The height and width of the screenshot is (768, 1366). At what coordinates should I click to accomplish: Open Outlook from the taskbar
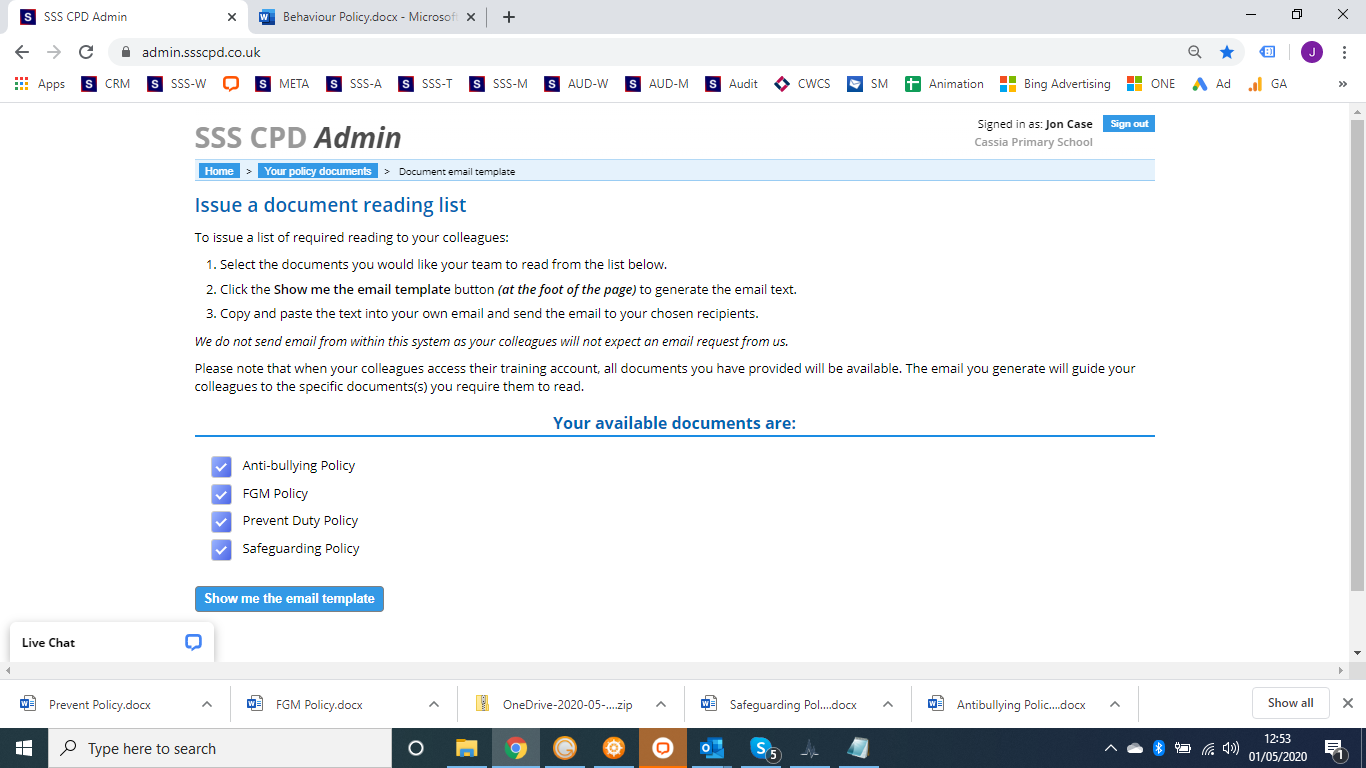(x=711, y=748)
